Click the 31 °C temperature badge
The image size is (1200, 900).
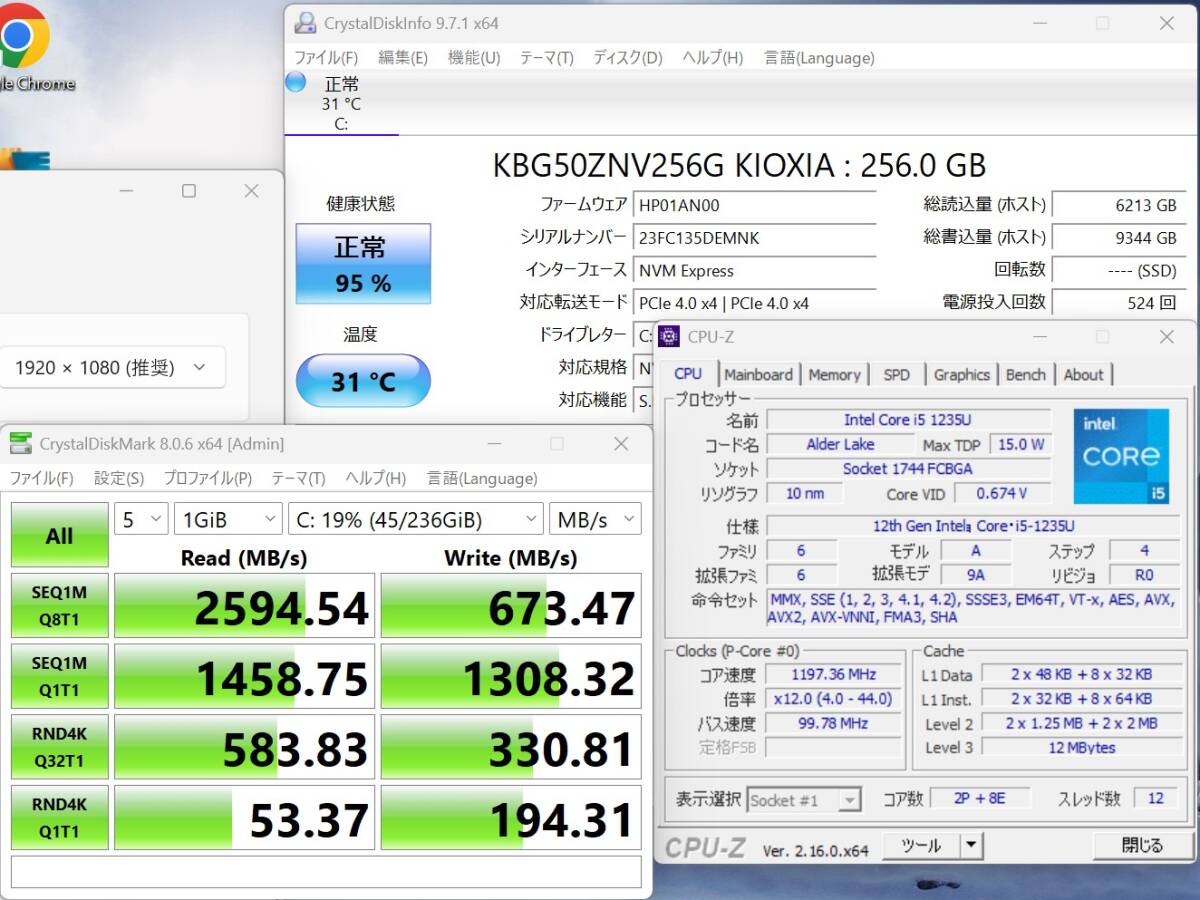tap(362, 381)
